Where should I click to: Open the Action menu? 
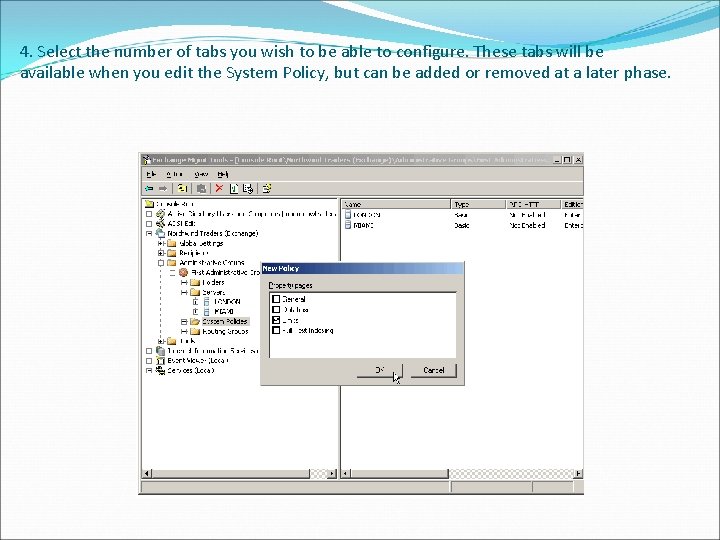[174, 174]
